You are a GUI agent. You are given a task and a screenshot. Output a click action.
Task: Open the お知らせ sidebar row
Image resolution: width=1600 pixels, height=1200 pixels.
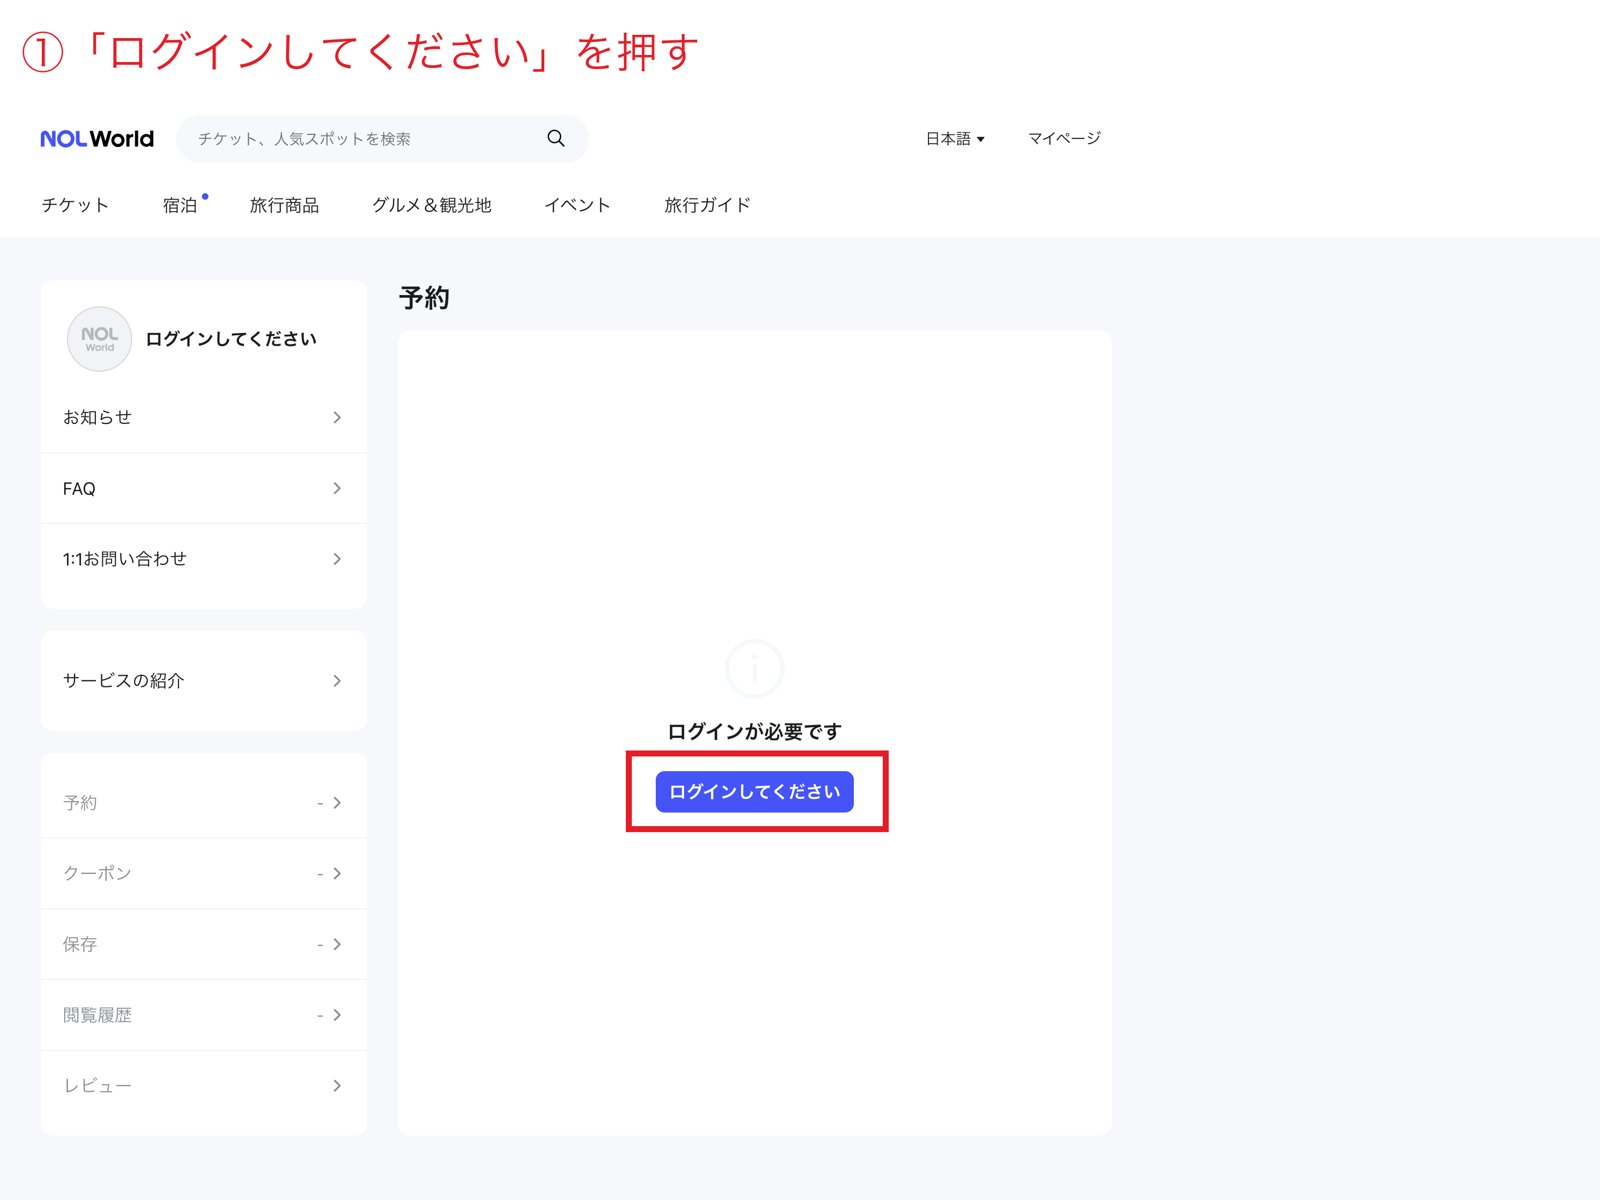click(204, 417)
